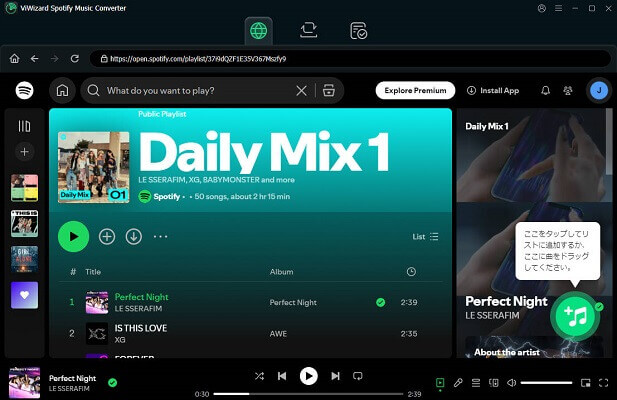Clear the search field with the X
The image size is (617, 400).
301,91
